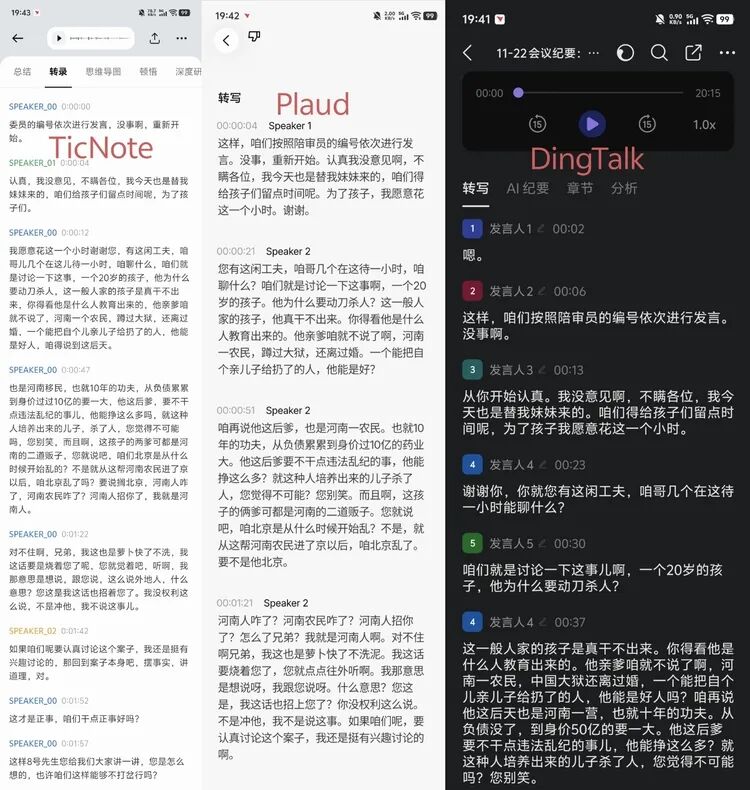The image size is (750, 790).
Task: Select the 转写 tab in DingTalk
Action: click(475, 188)
